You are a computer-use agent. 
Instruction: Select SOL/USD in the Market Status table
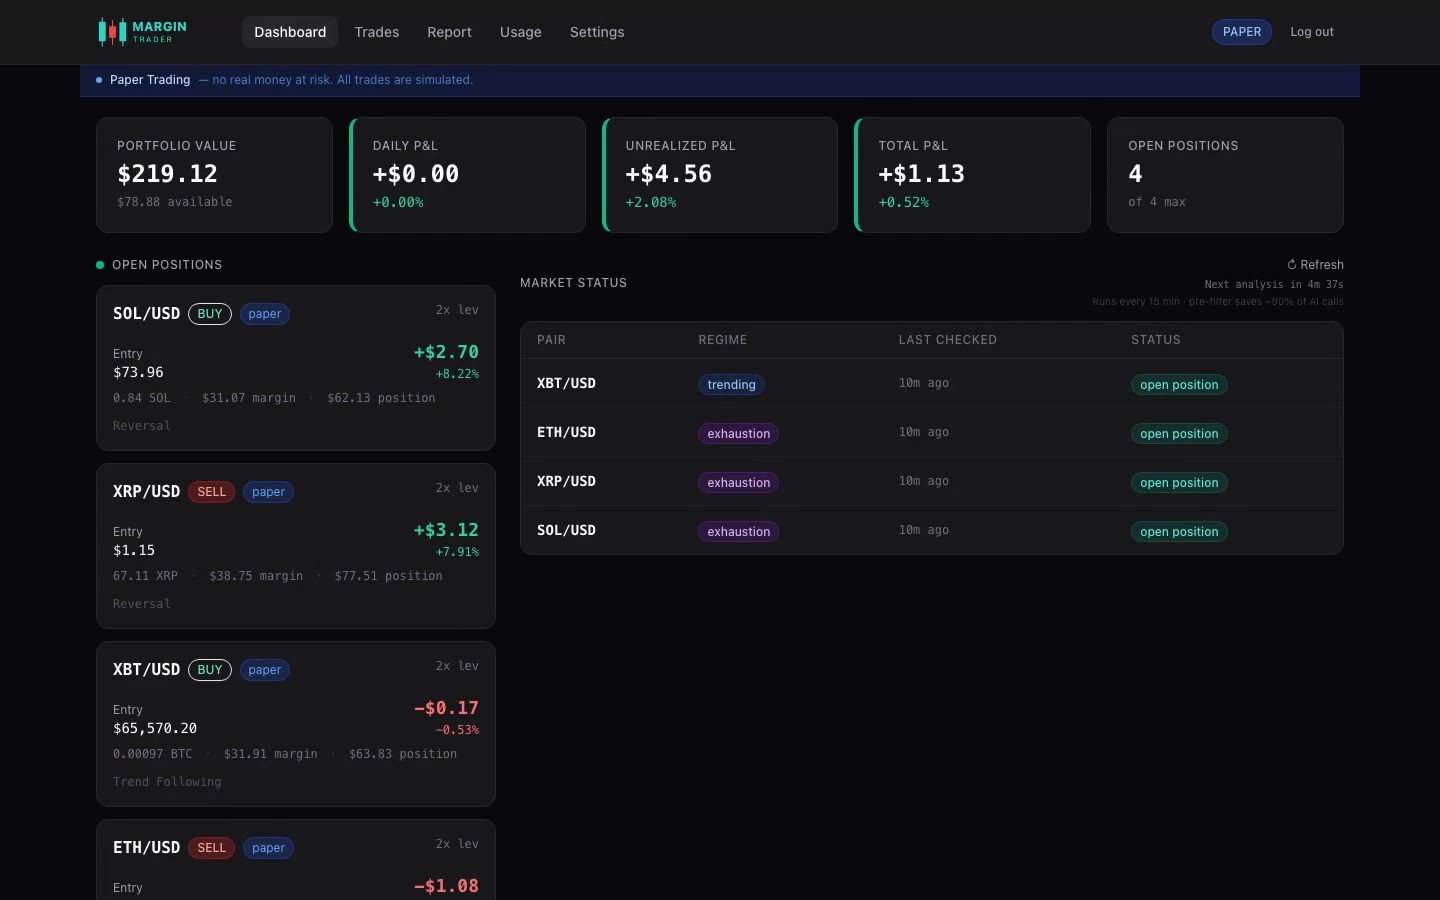[566, 530]
